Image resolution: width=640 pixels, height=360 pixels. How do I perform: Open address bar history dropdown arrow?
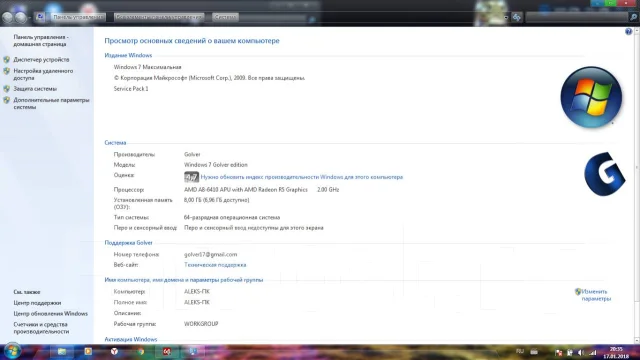(506, 18)
